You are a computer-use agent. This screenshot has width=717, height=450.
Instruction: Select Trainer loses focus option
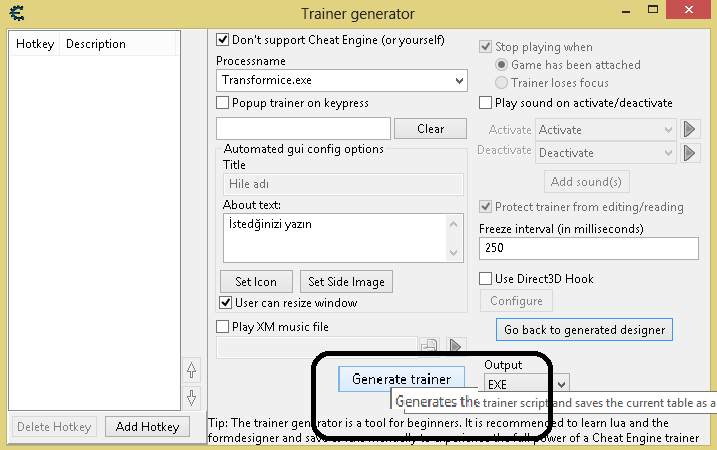501,83
